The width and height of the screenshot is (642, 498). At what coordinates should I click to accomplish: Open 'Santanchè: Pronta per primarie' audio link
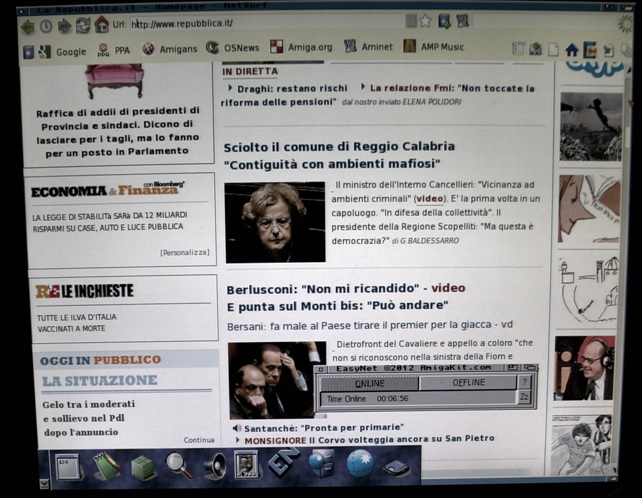[x=323, y=428]
